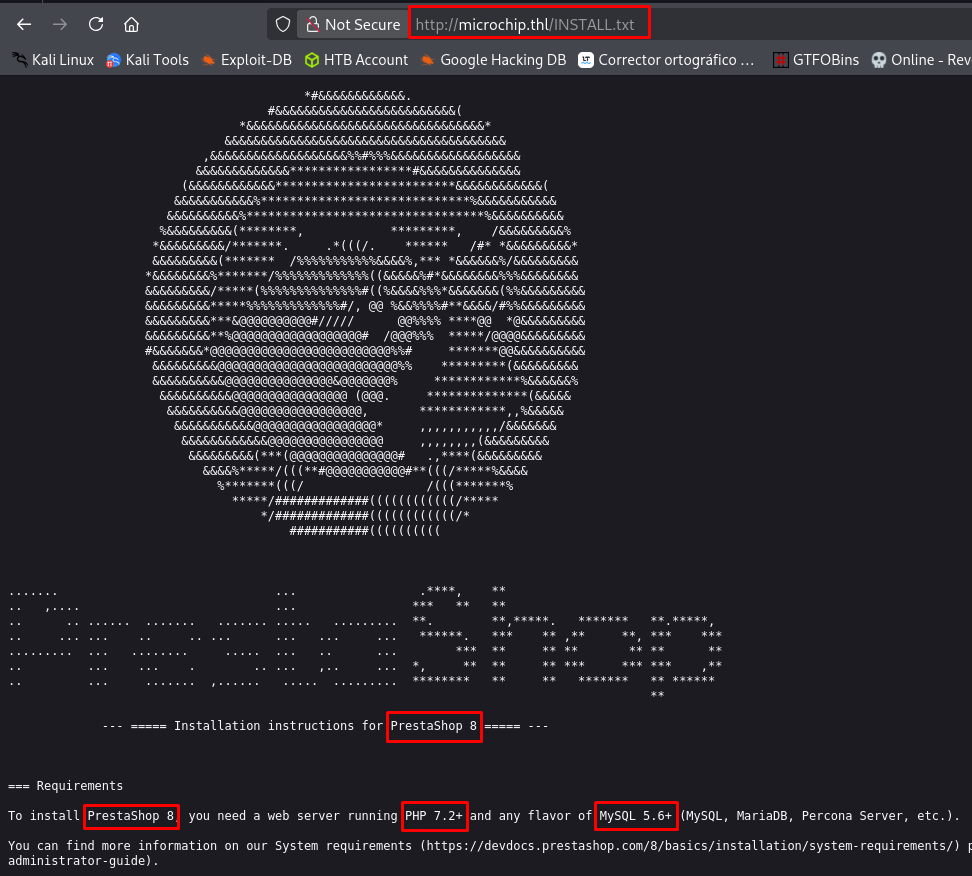Reload the INSTALL.txt page
This screenshot has width=972, height=876.
tap(96, 24)
